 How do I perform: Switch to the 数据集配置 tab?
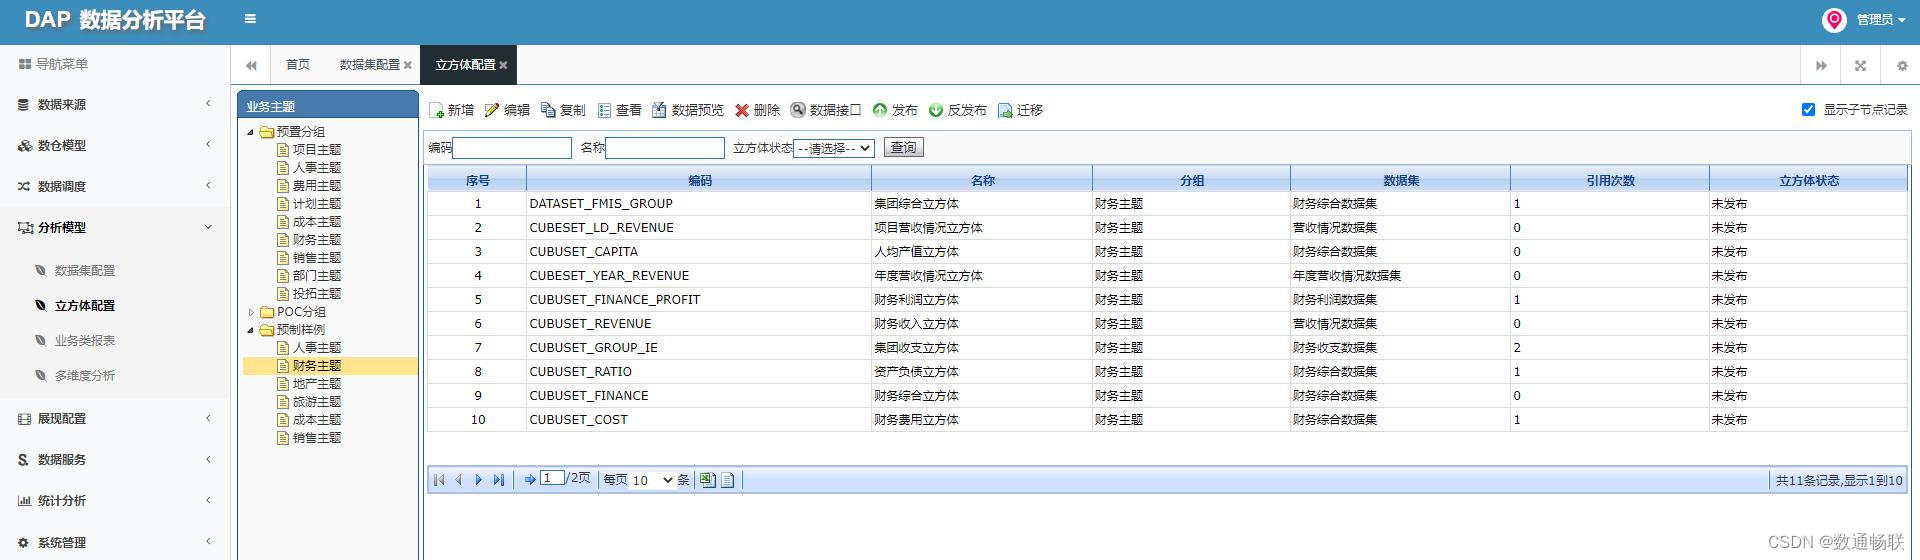pyautogui.click(x=369, y=65)
